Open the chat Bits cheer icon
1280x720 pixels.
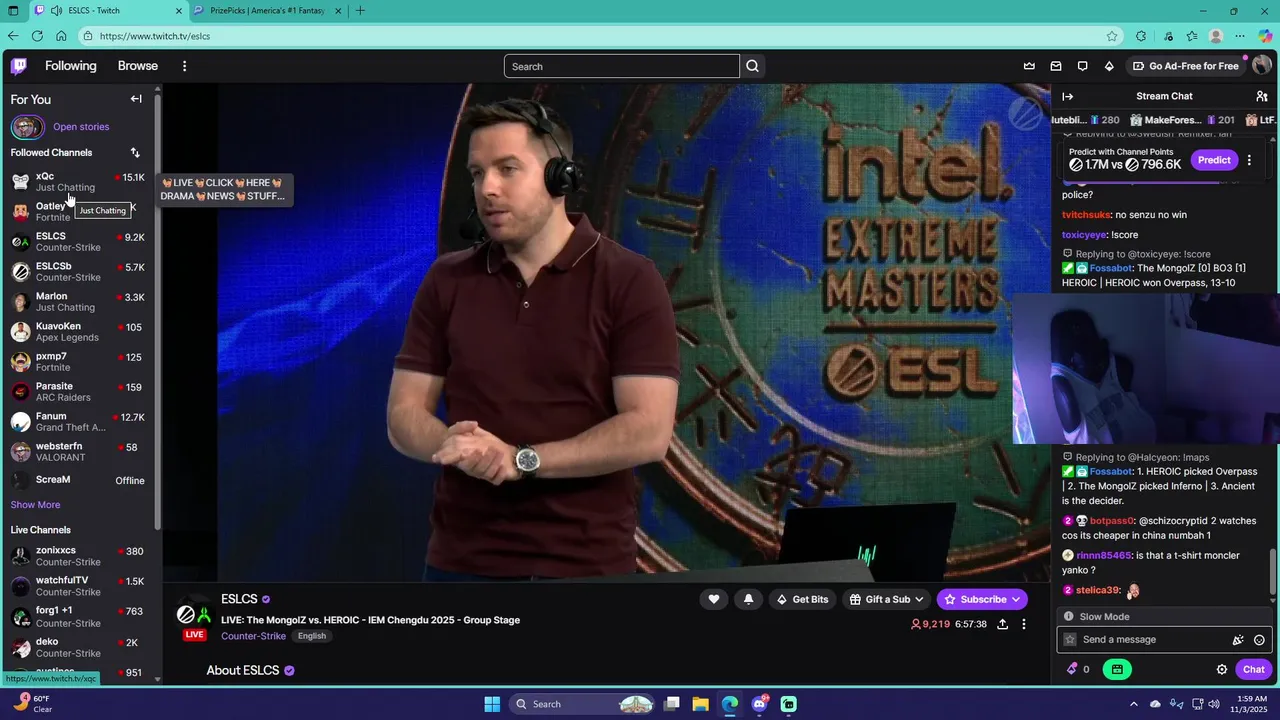[x=1238, y=640]
